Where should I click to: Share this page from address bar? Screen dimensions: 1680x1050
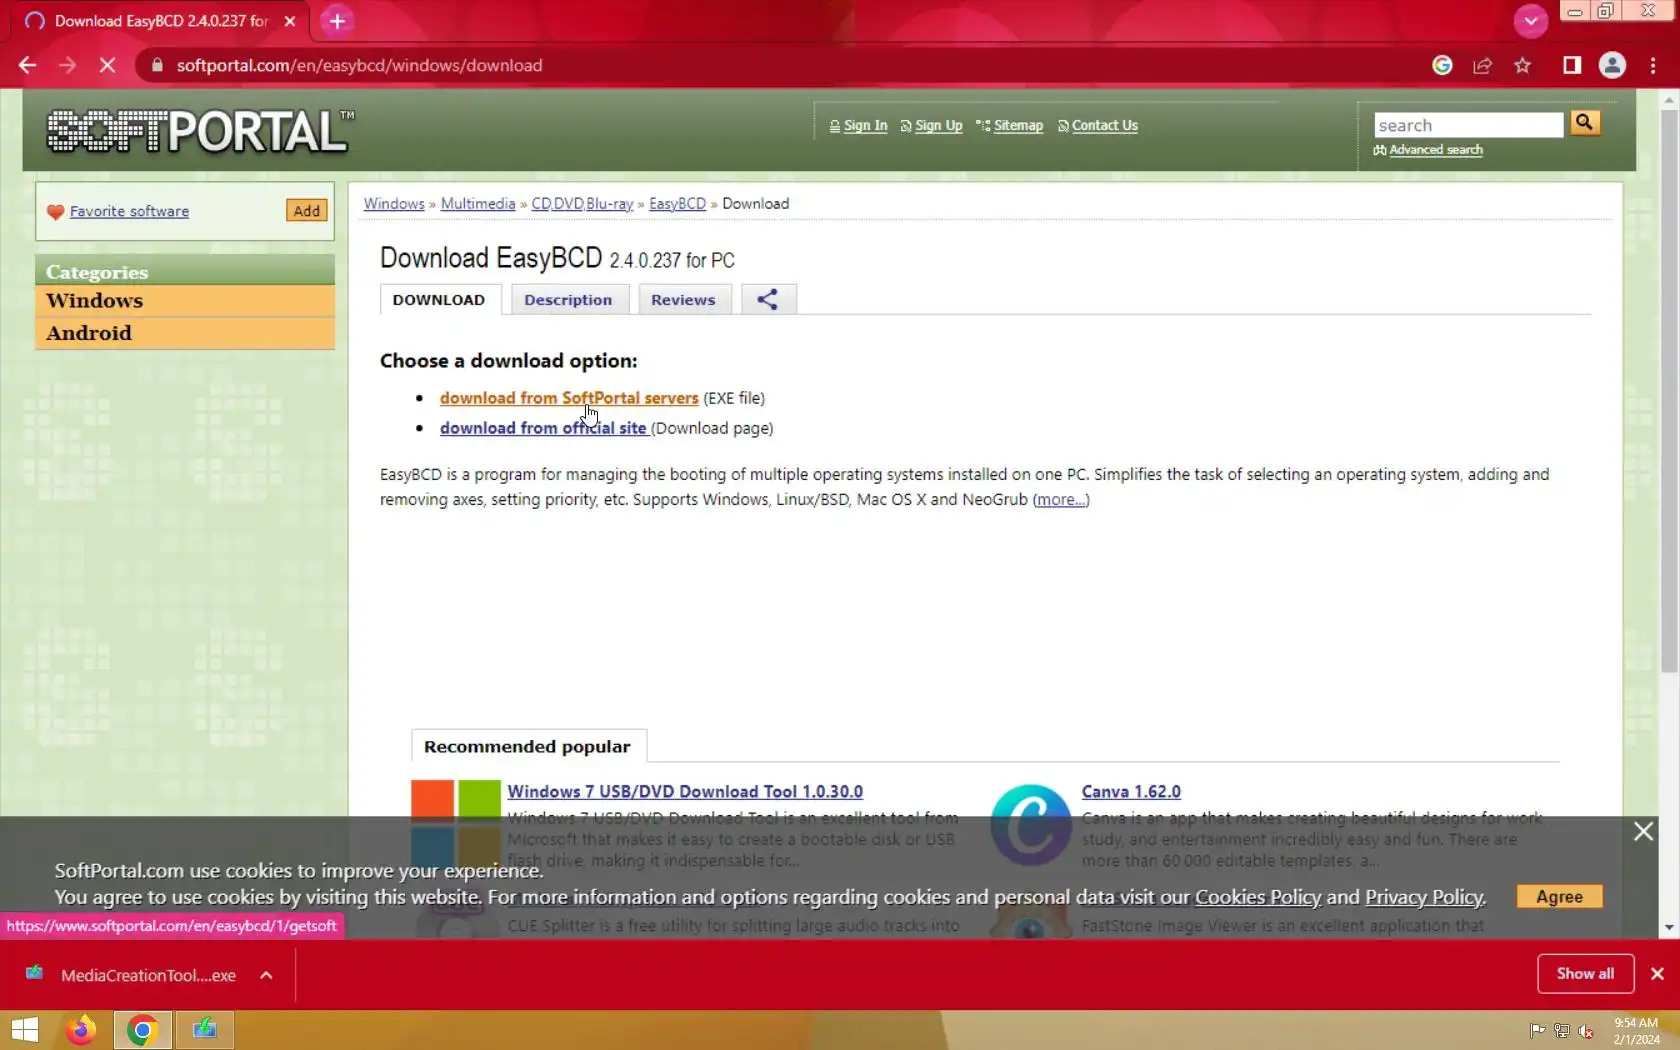click(x=1482, y=65)
